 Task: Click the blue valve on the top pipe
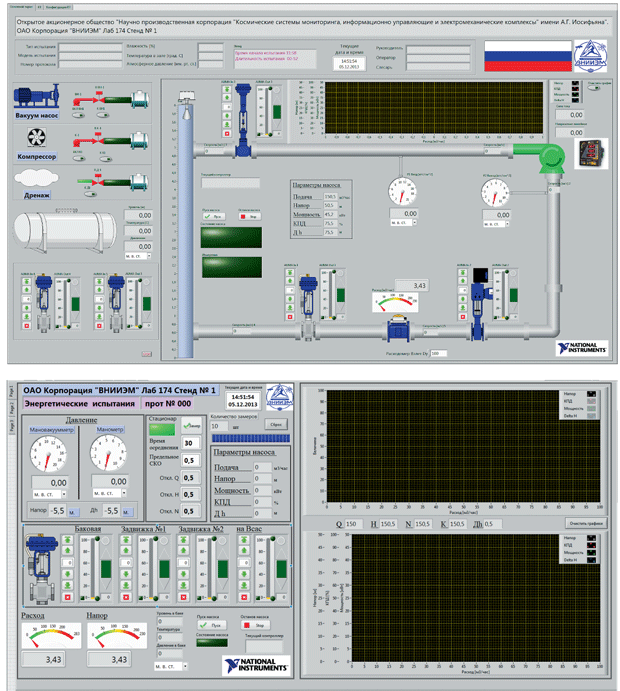[x=243, y=120]
